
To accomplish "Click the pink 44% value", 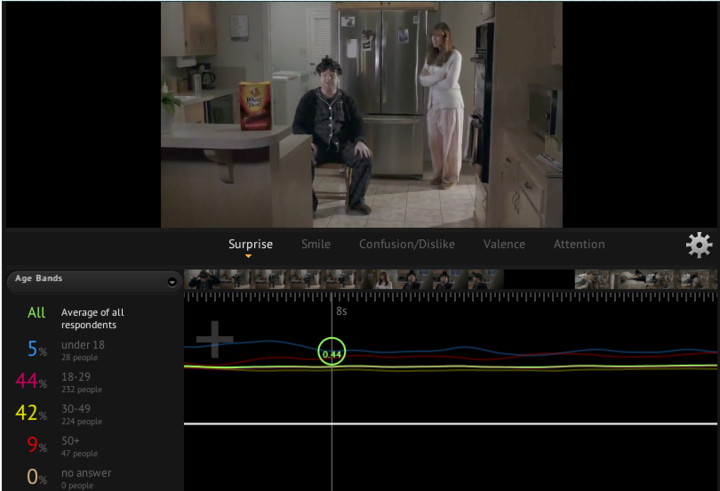I will pyautogui.click(x=31, y=381).
